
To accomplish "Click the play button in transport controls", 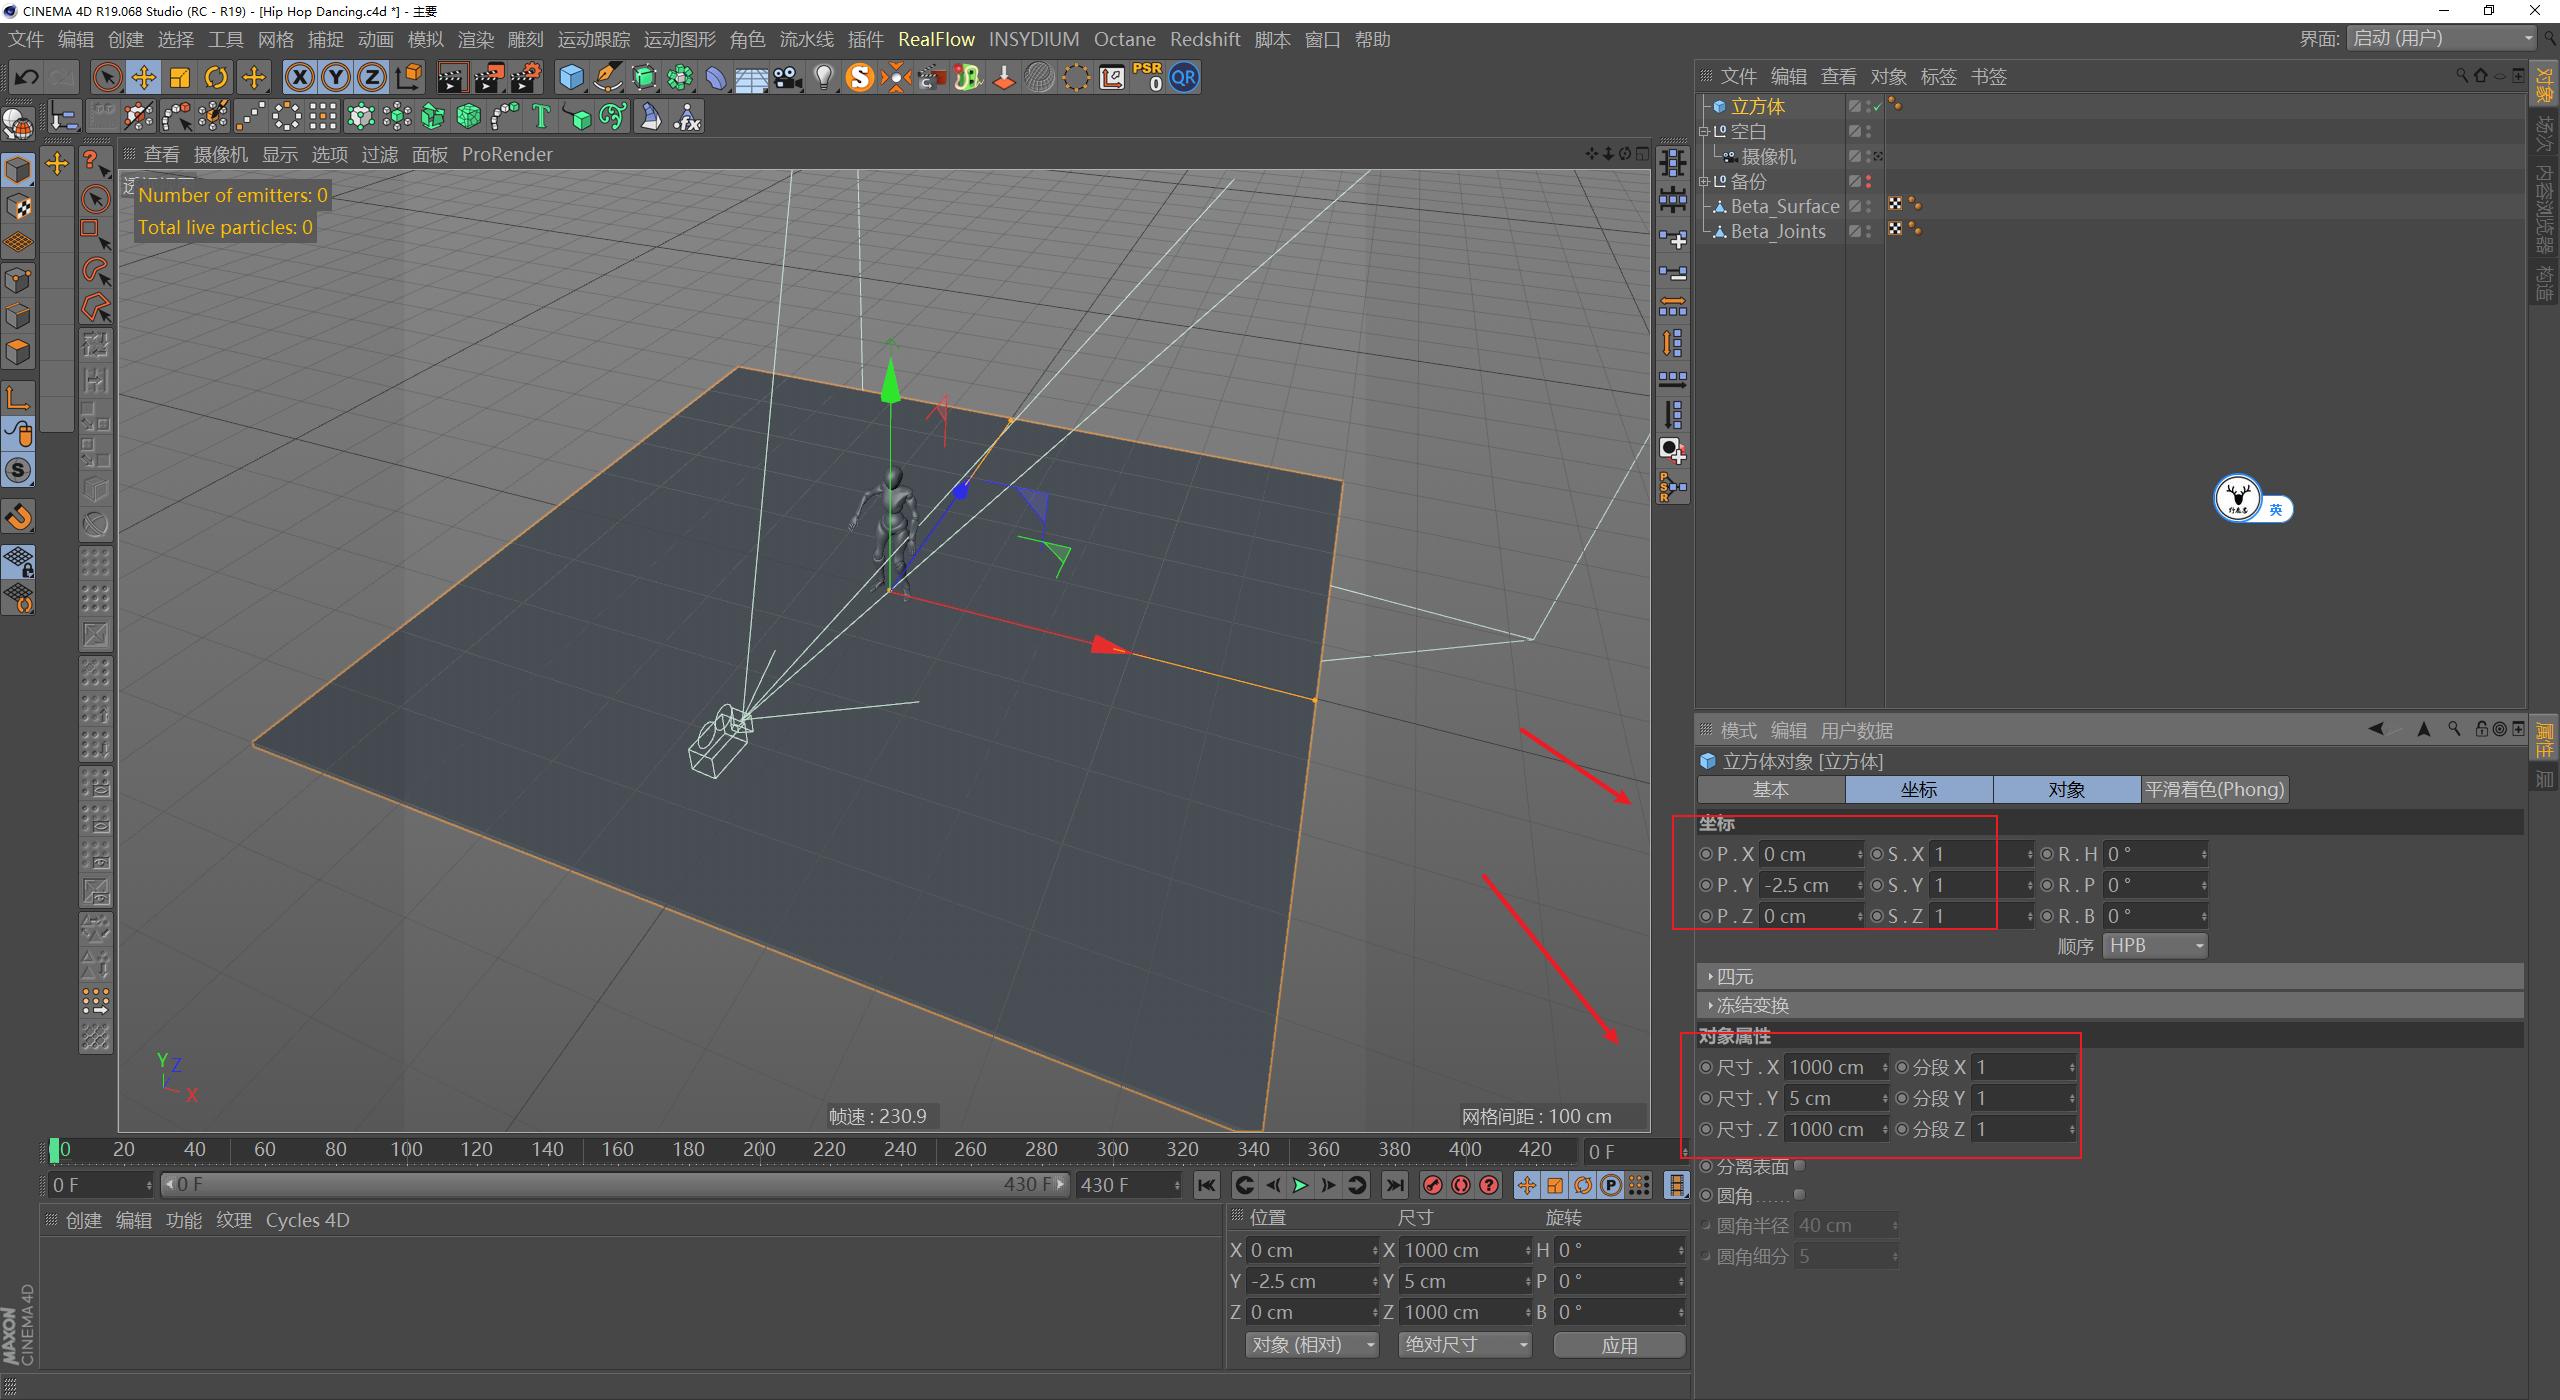I will 1300,1185.
